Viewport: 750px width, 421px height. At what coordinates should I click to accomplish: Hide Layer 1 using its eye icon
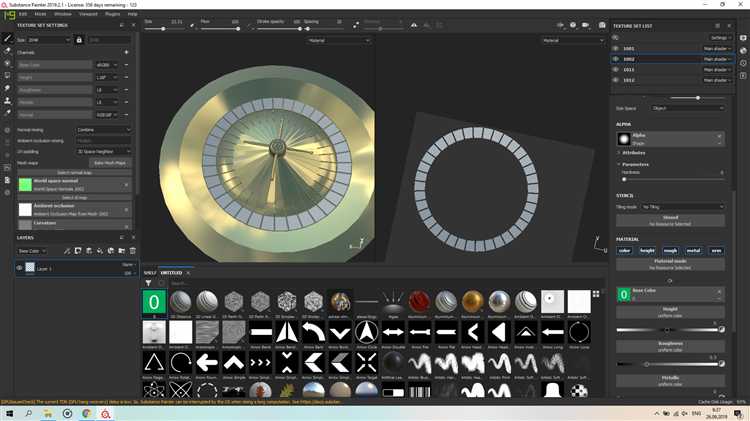[x=19, y=268]
